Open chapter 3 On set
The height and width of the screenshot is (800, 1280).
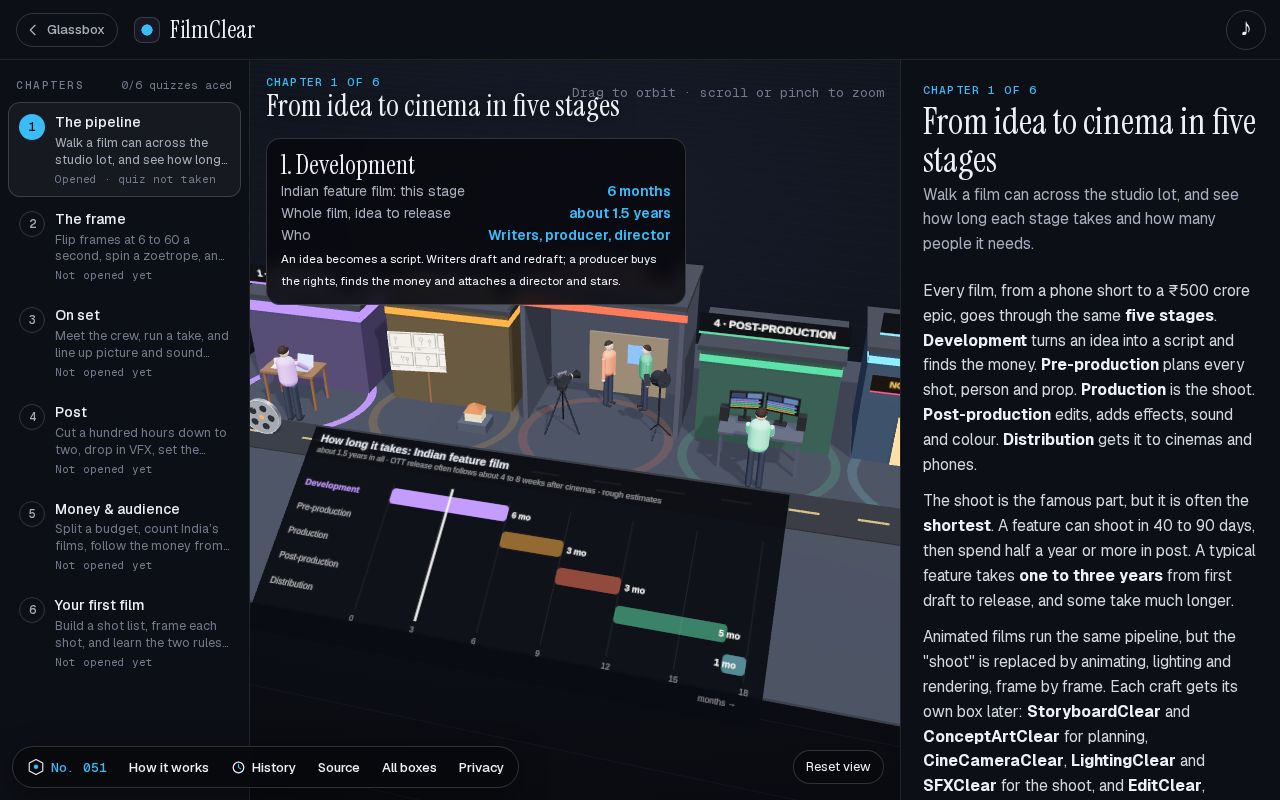124,343
